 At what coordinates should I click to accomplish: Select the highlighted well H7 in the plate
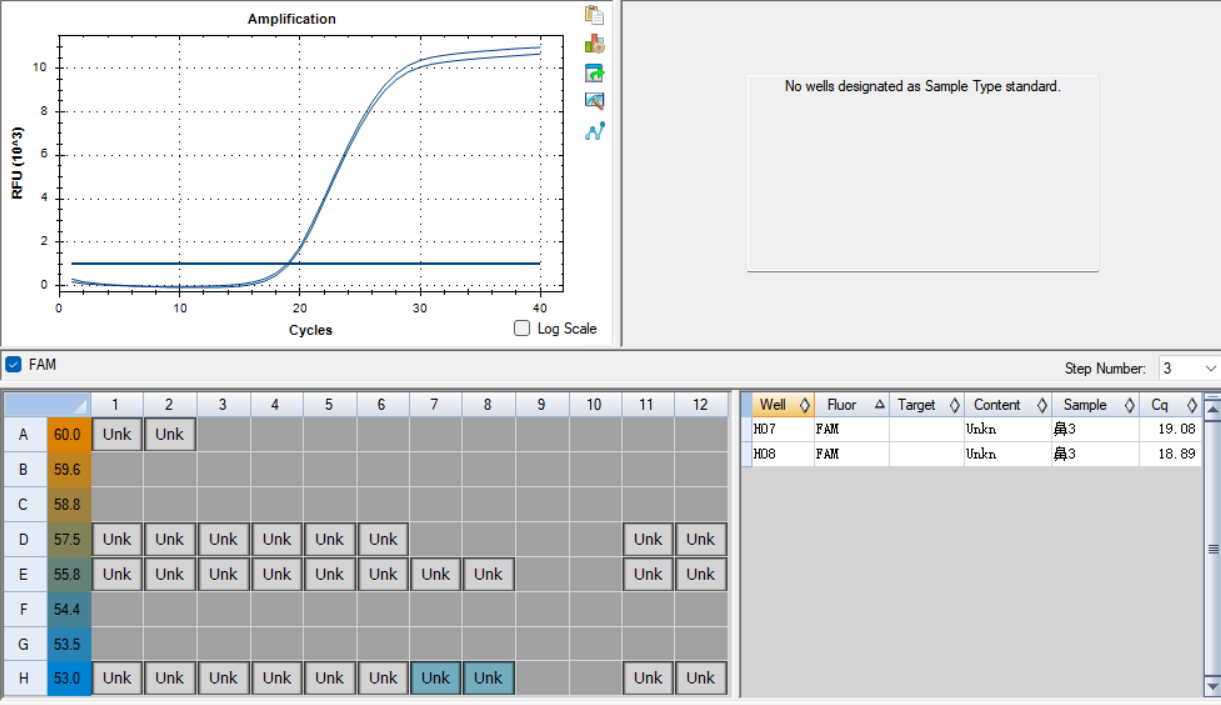(435, 678)
